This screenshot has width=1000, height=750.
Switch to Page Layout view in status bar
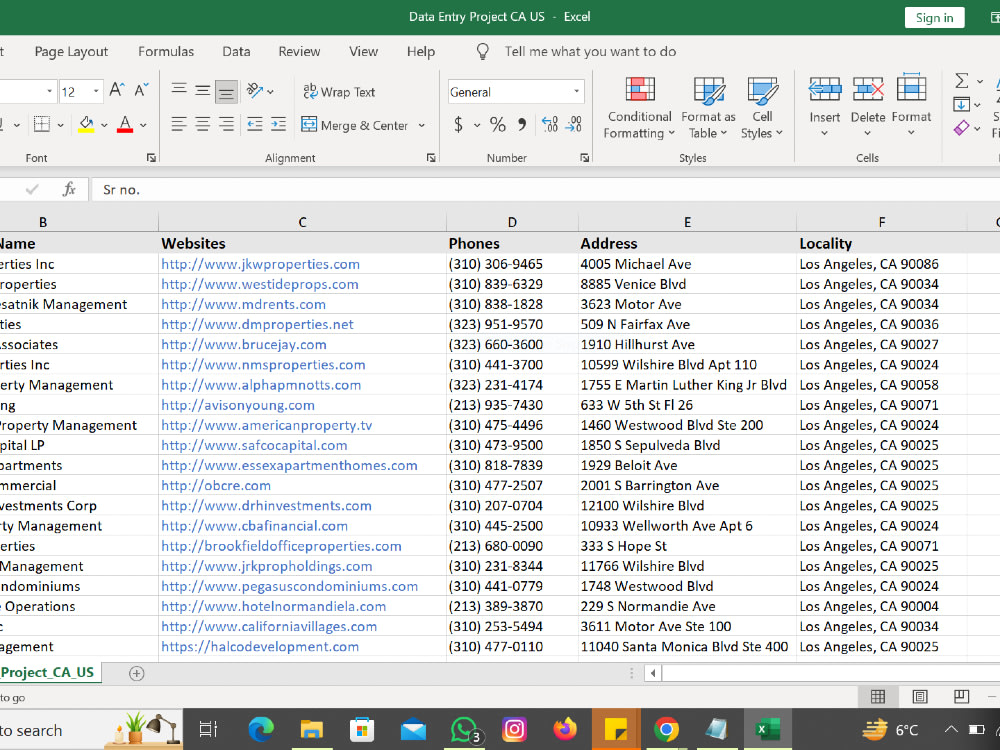(x=920, y=696)
